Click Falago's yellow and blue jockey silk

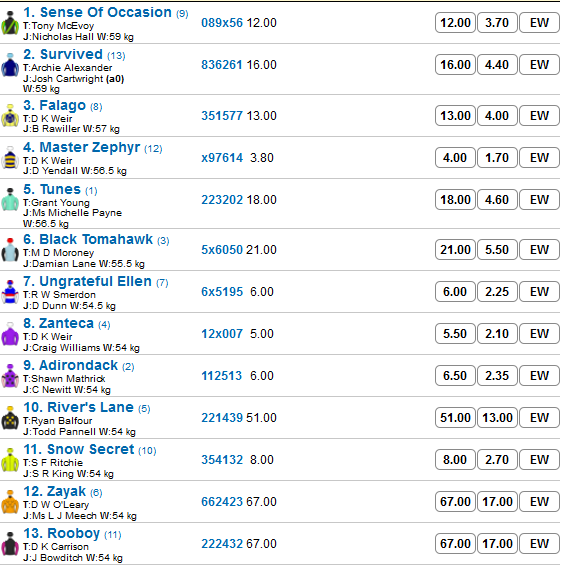pos(10,116)
